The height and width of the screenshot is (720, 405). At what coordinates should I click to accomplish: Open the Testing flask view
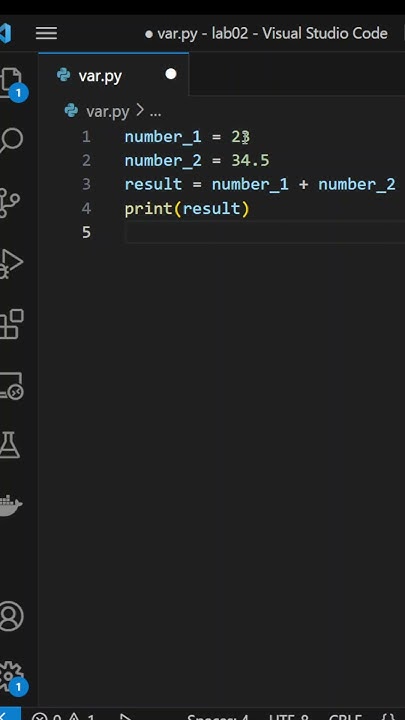click(x=9, y=444)
